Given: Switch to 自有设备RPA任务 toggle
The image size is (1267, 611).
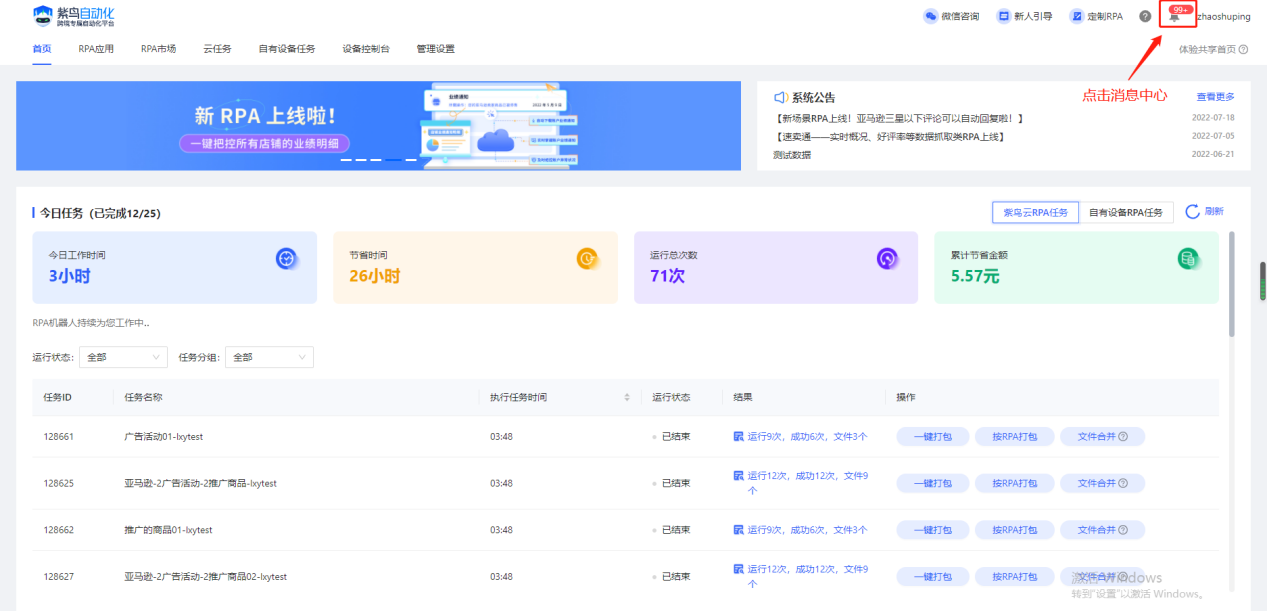Looking at the screenshot, I should [1126, 212].
